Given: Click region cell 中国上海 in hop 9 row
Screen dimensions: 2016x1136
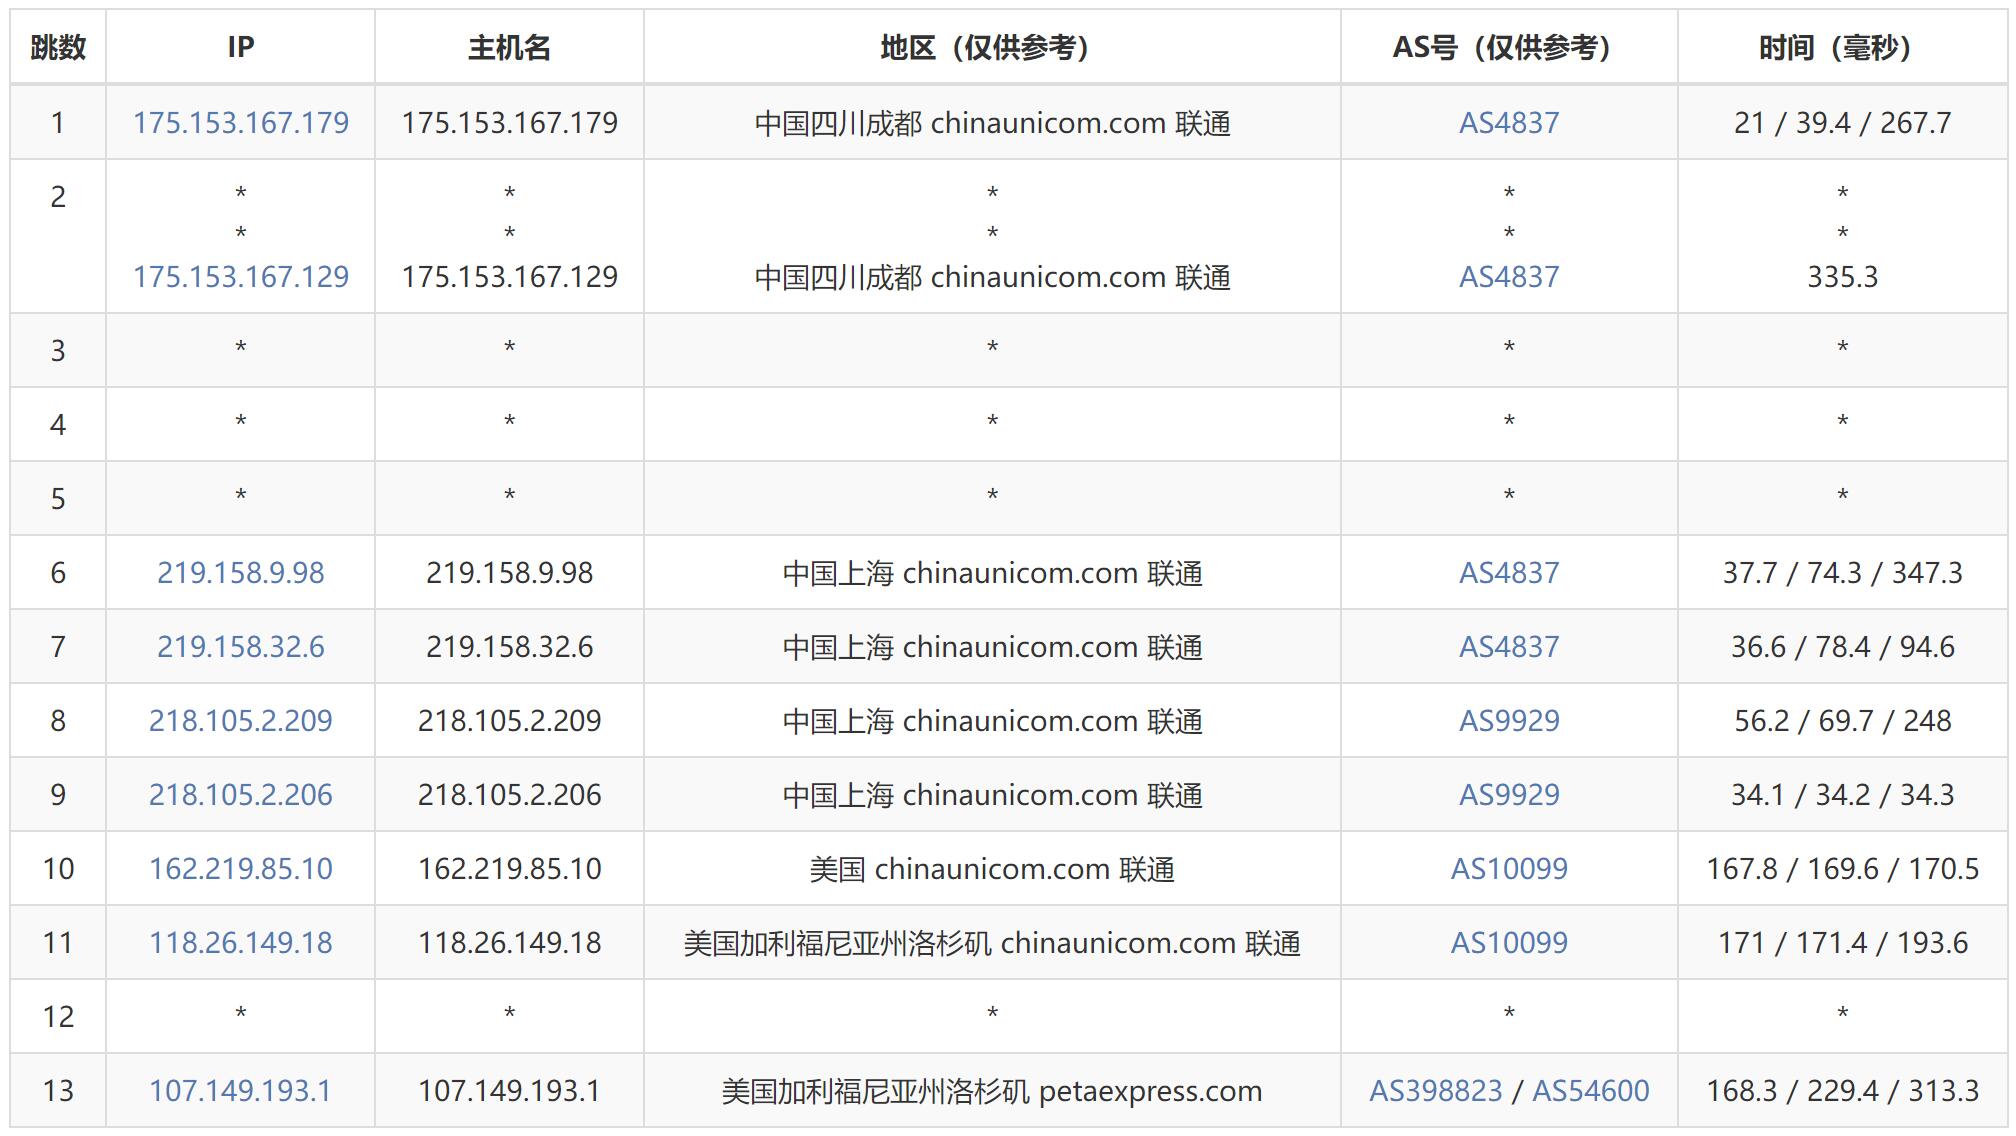Looking at the screenshot, I should pyautogui.click(x=992, y=795).
